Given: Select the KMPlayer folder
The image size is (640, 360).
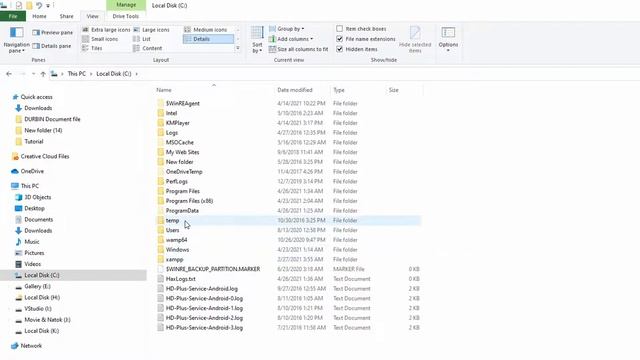Looking at the screenshot, I should 178,123.
